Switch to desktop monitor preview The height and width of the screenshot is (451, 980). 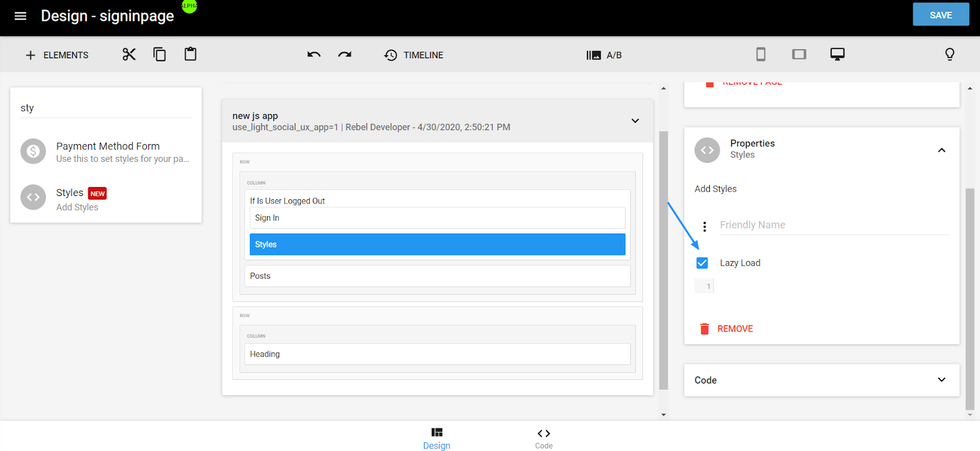pos(838,55)
